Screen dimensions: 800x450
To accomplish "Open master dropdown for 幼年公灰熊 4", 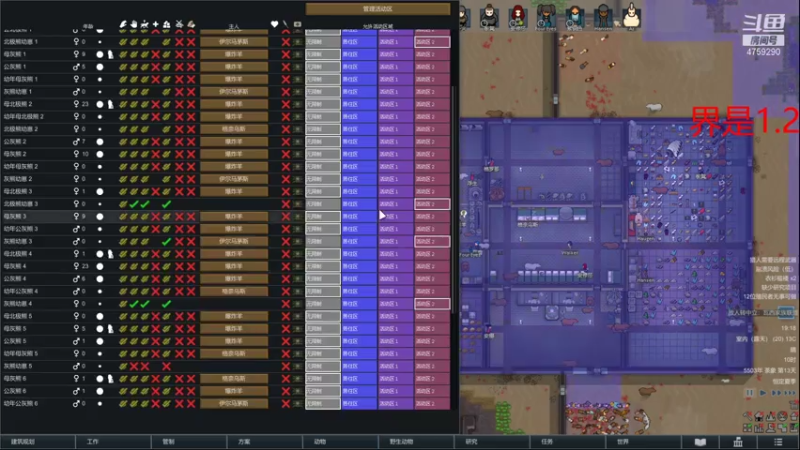I will [x=234, y=291].
